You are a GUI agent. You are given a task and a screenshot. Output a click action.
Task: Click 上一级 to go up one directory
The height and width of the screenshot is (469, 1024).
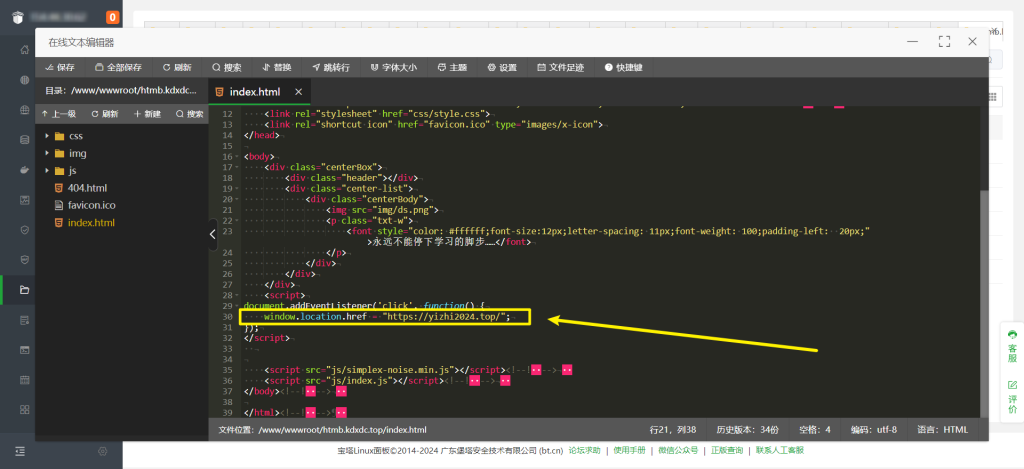point(58,114)
